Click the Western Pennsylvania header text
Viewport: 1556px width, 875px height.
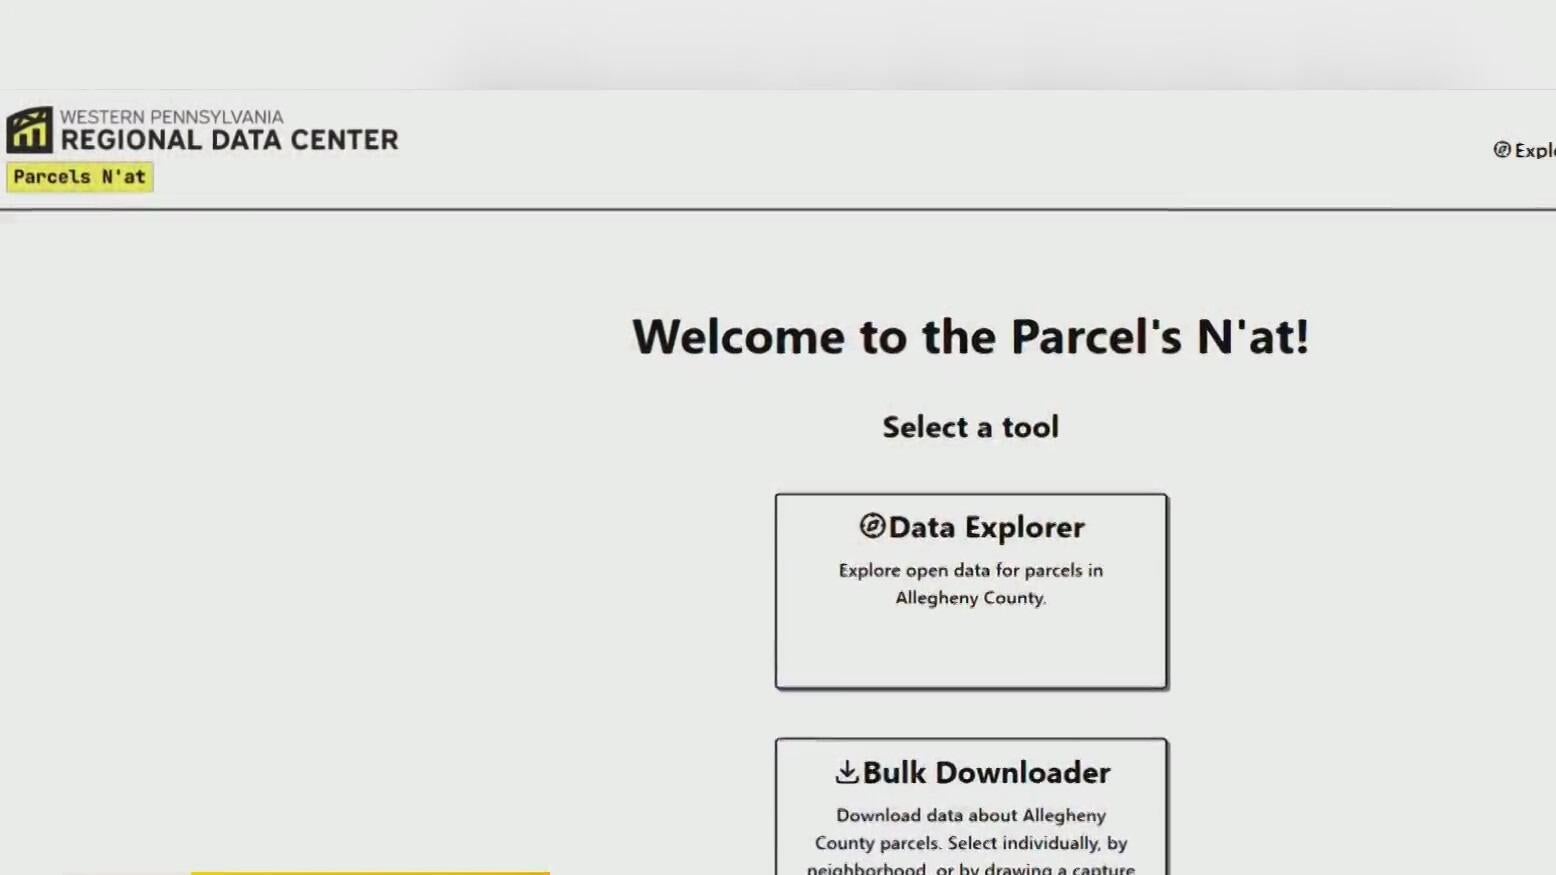[x=171, y=117]
